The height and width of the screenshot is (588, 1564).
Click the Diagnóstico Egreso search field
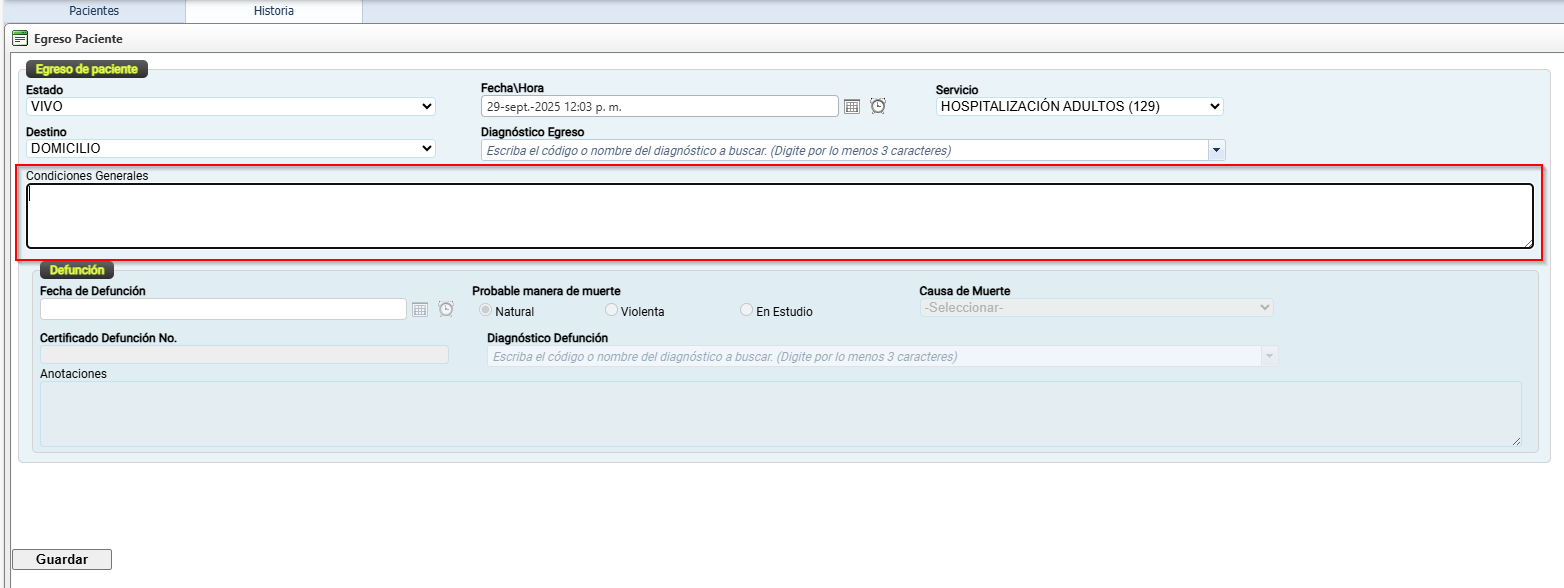click(x=844, y=150)
